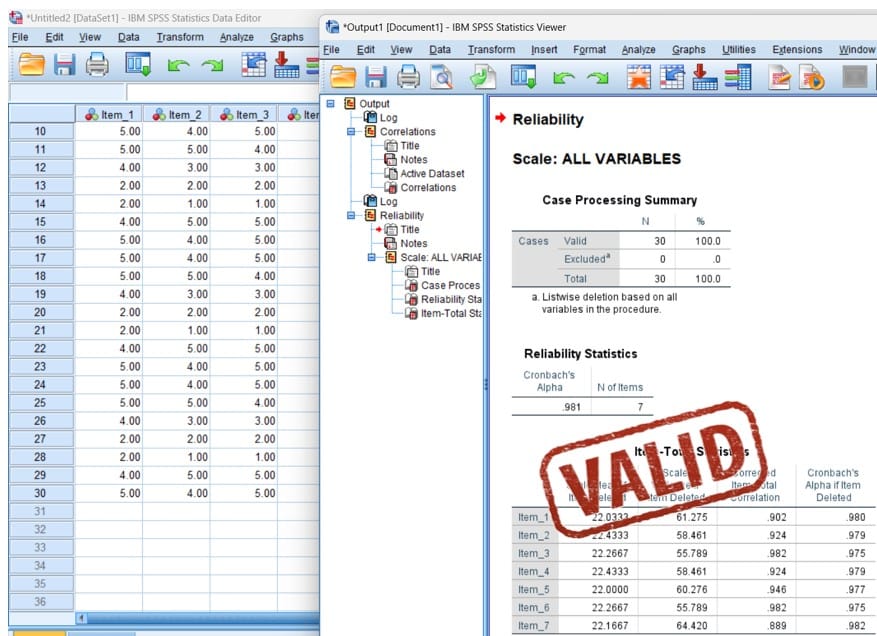
Task: Collapse the Output root tree node
Action: (331, 103)
